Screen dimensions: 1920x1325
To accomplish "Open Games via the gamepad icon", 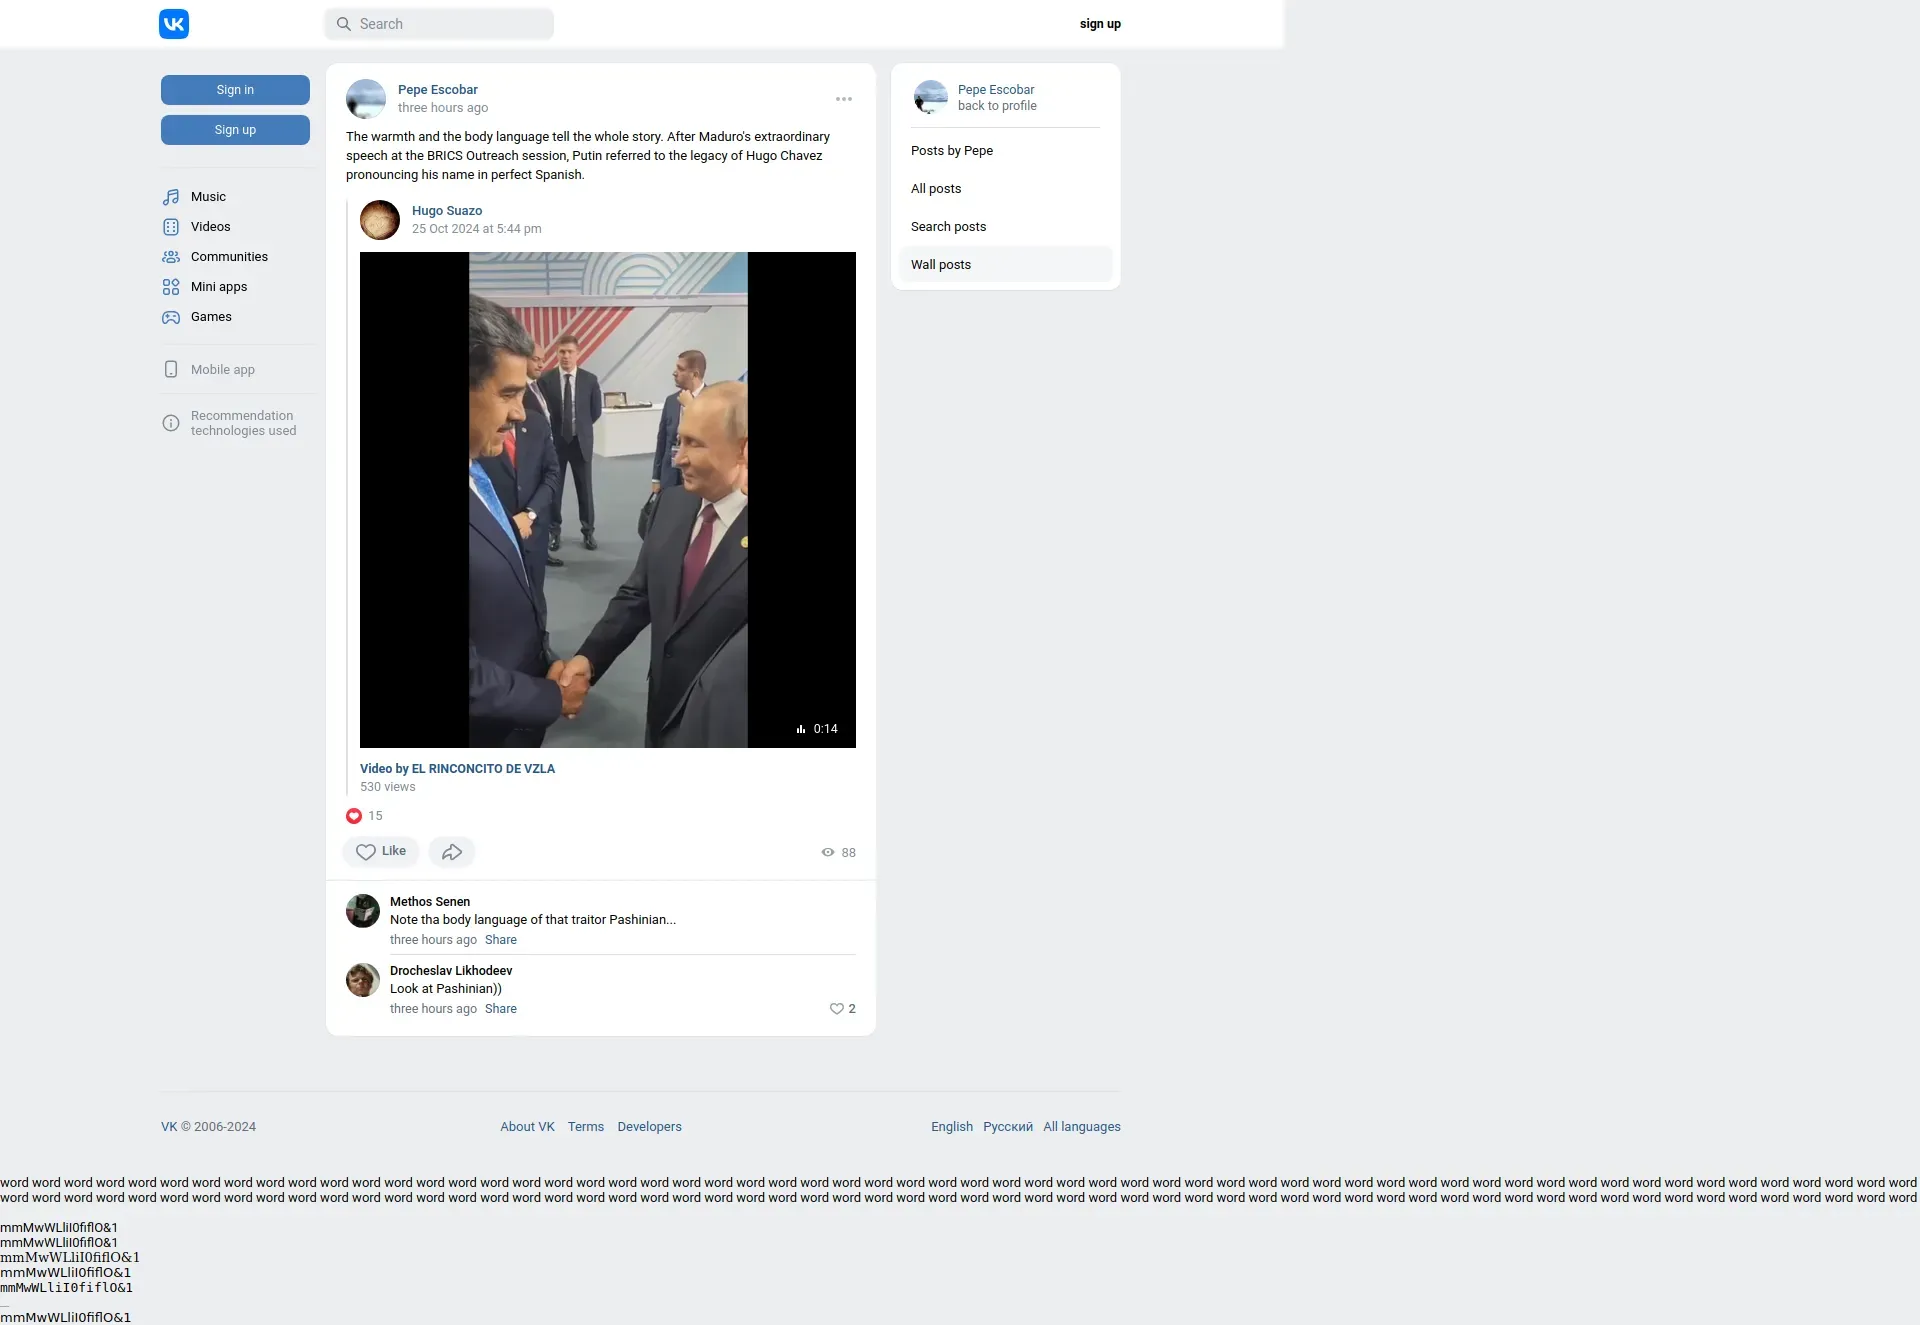I will [171, 317].
